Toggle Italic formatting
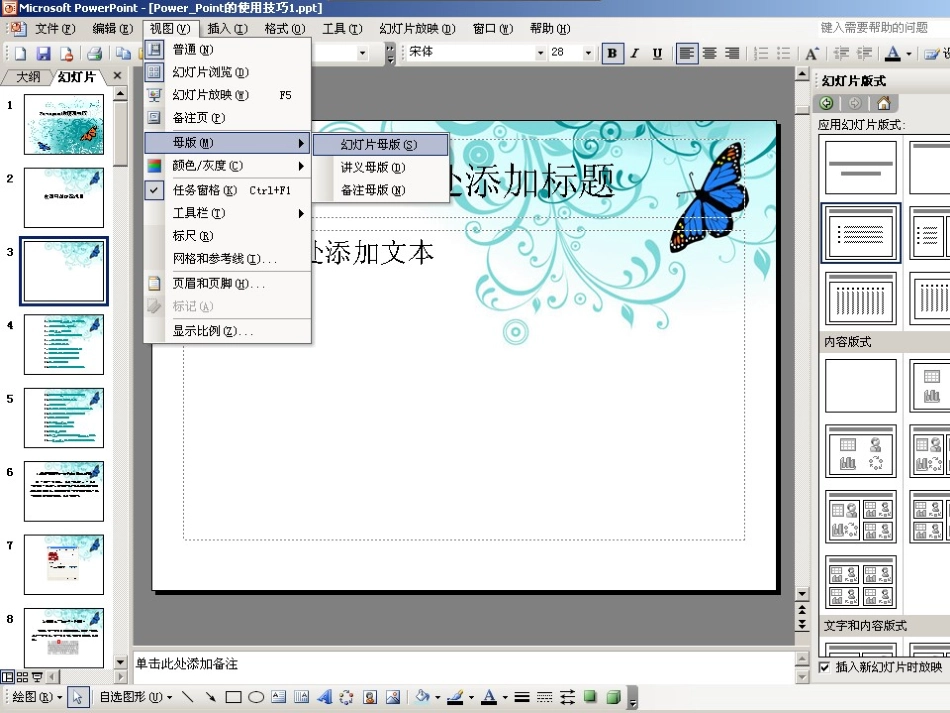The width and height of the screenshot is (950, 713). pos(634,53)
